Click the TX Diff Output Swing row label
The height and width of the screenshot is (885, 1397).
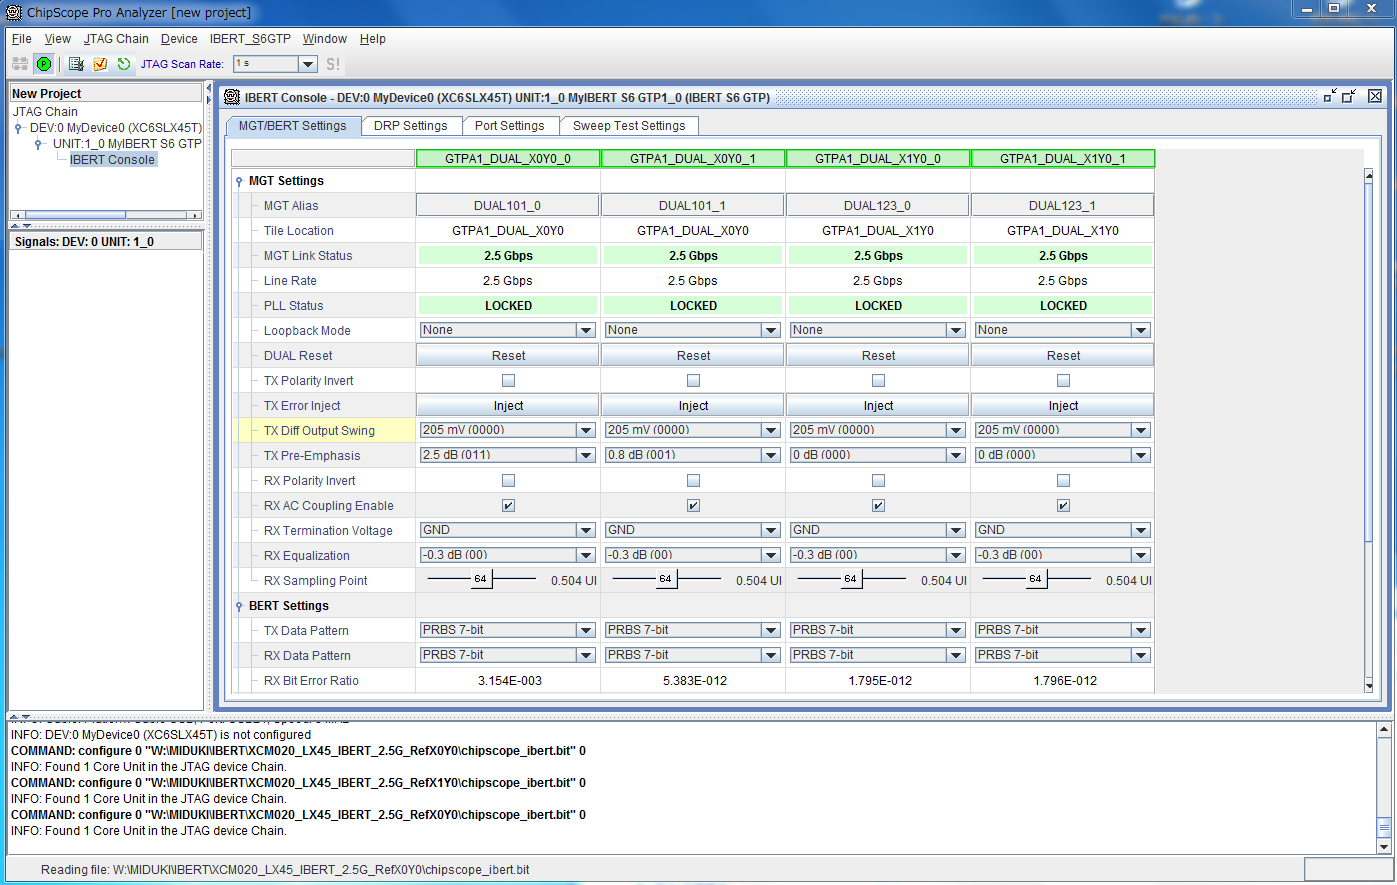point(319,431)
